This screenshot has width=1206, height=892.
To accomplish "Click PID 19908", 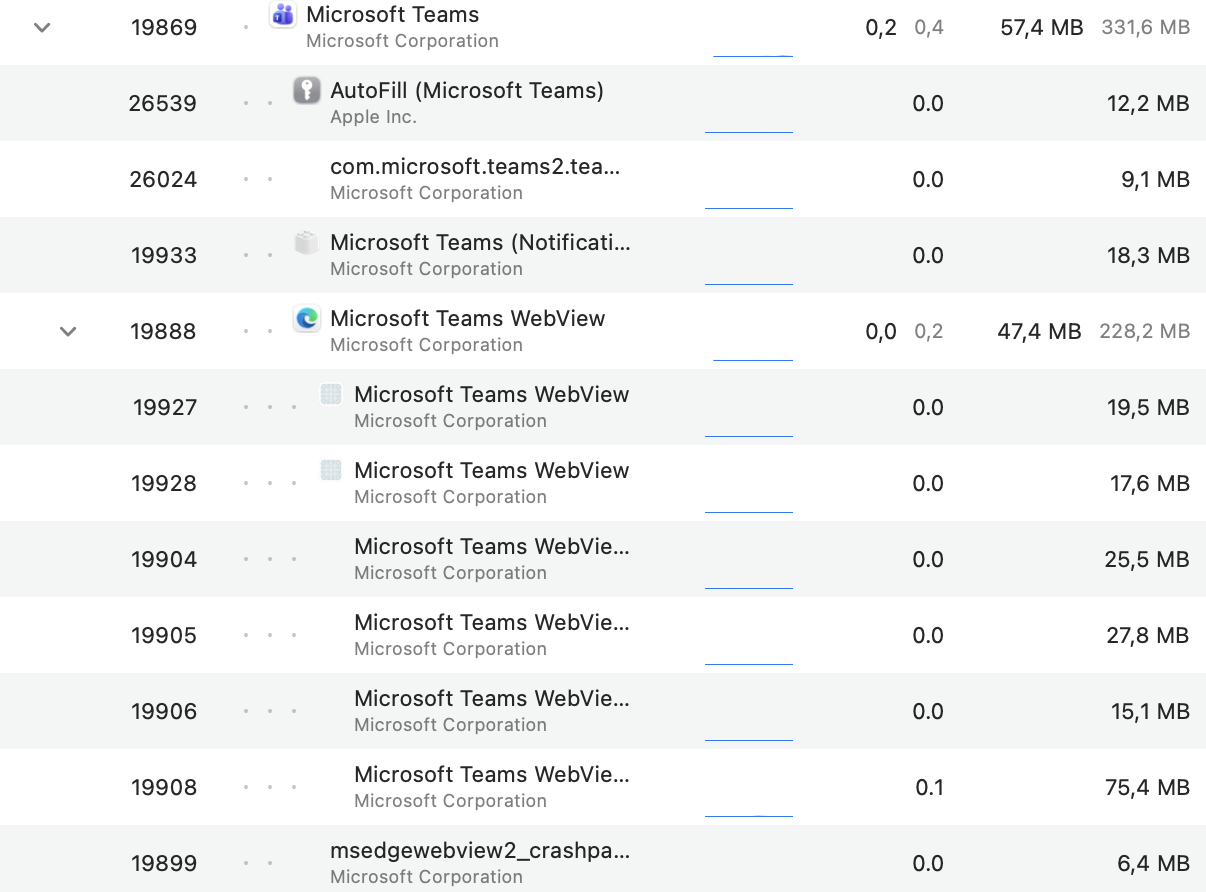I will (164, 787).
